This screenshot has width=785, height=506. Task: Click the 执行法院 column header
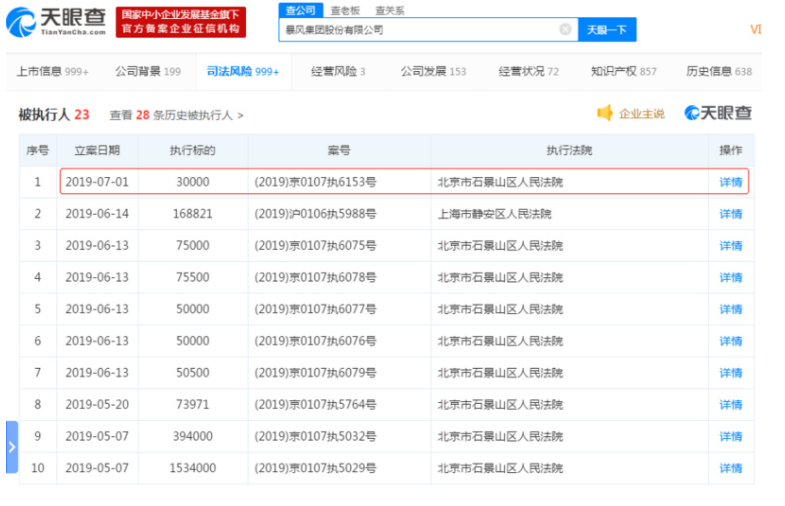569,151
